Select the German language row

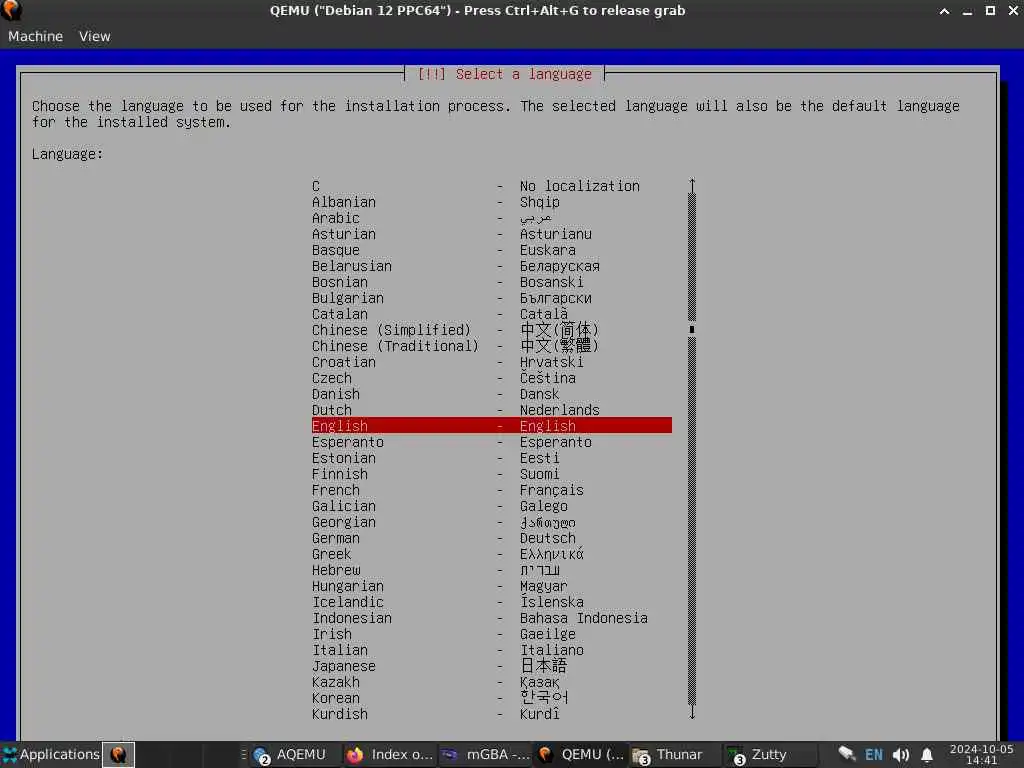point(492,538)
